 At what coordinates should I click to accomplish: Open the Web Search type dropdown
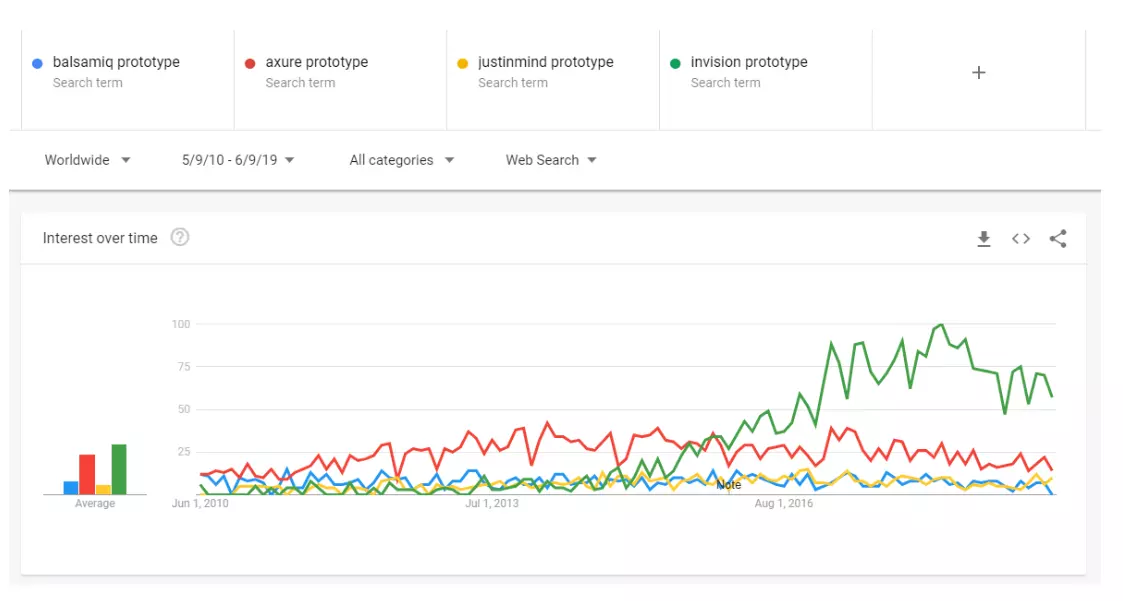coord(551,160)
